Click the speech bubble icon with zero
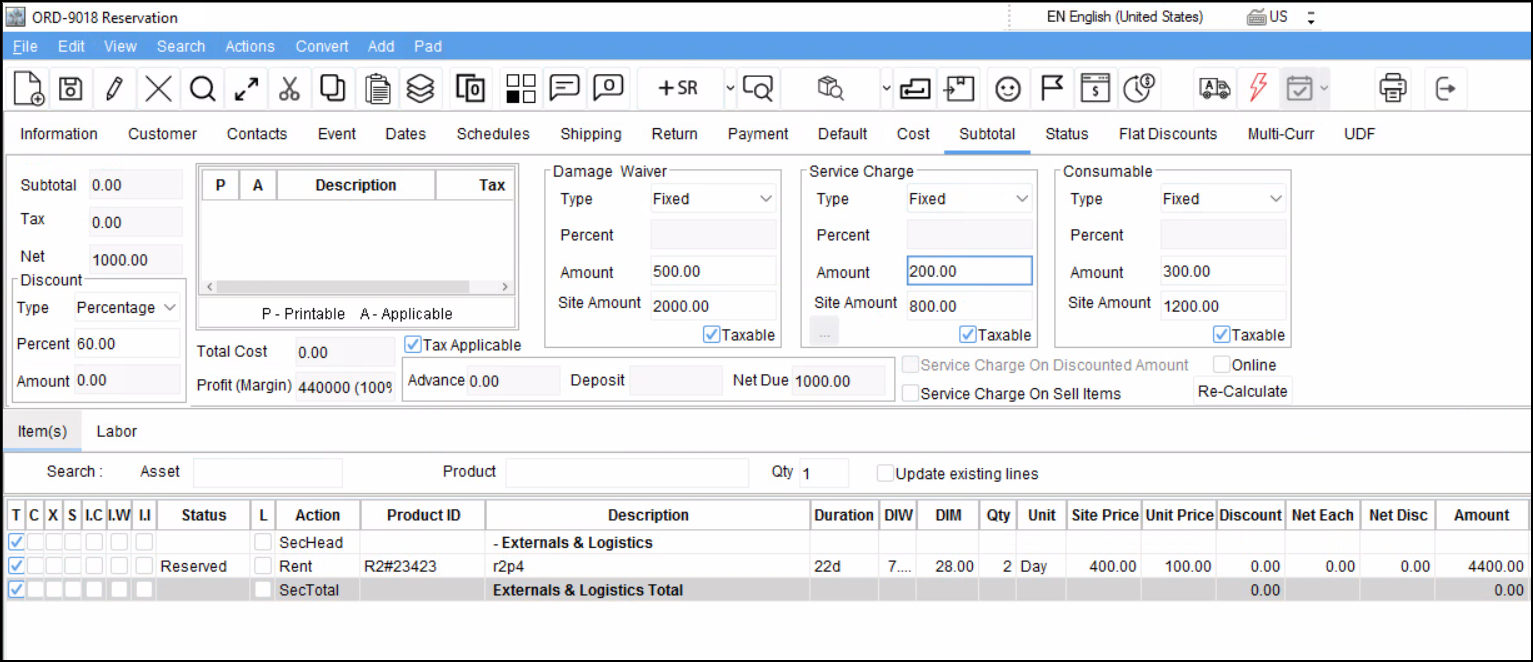Screen dimensions: 1533x662 (609, 88)
